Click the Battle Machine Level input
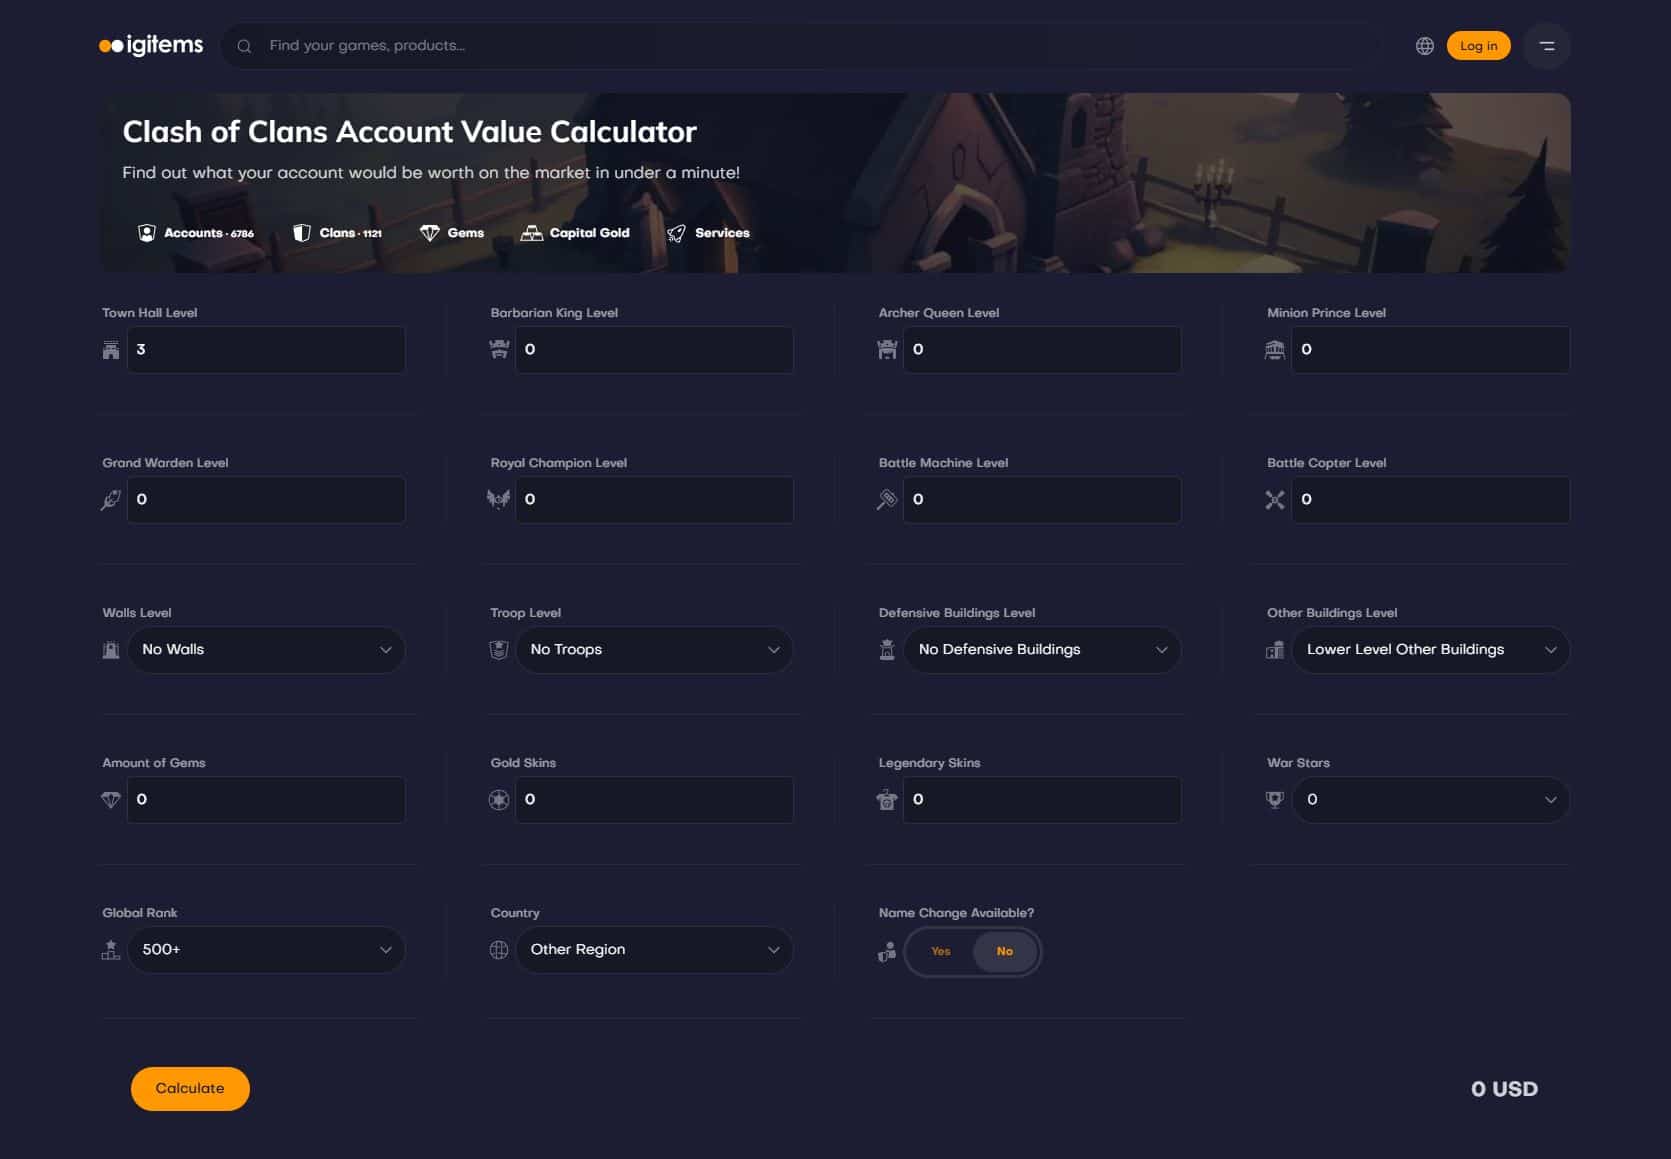Image resolution: width=1671 pixels, height=1159 pixels. pyautogui.click(x=1042, y=500)
